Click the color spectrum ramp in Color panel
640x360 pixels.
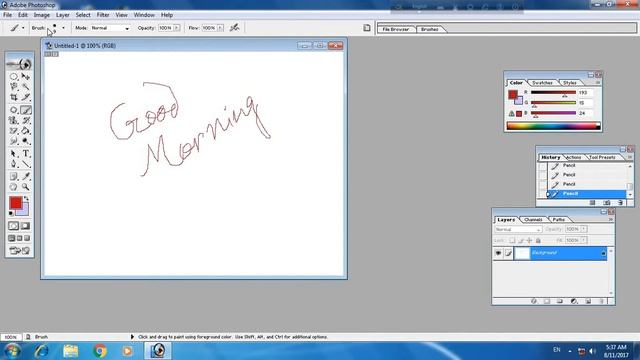tap(553, 126)
